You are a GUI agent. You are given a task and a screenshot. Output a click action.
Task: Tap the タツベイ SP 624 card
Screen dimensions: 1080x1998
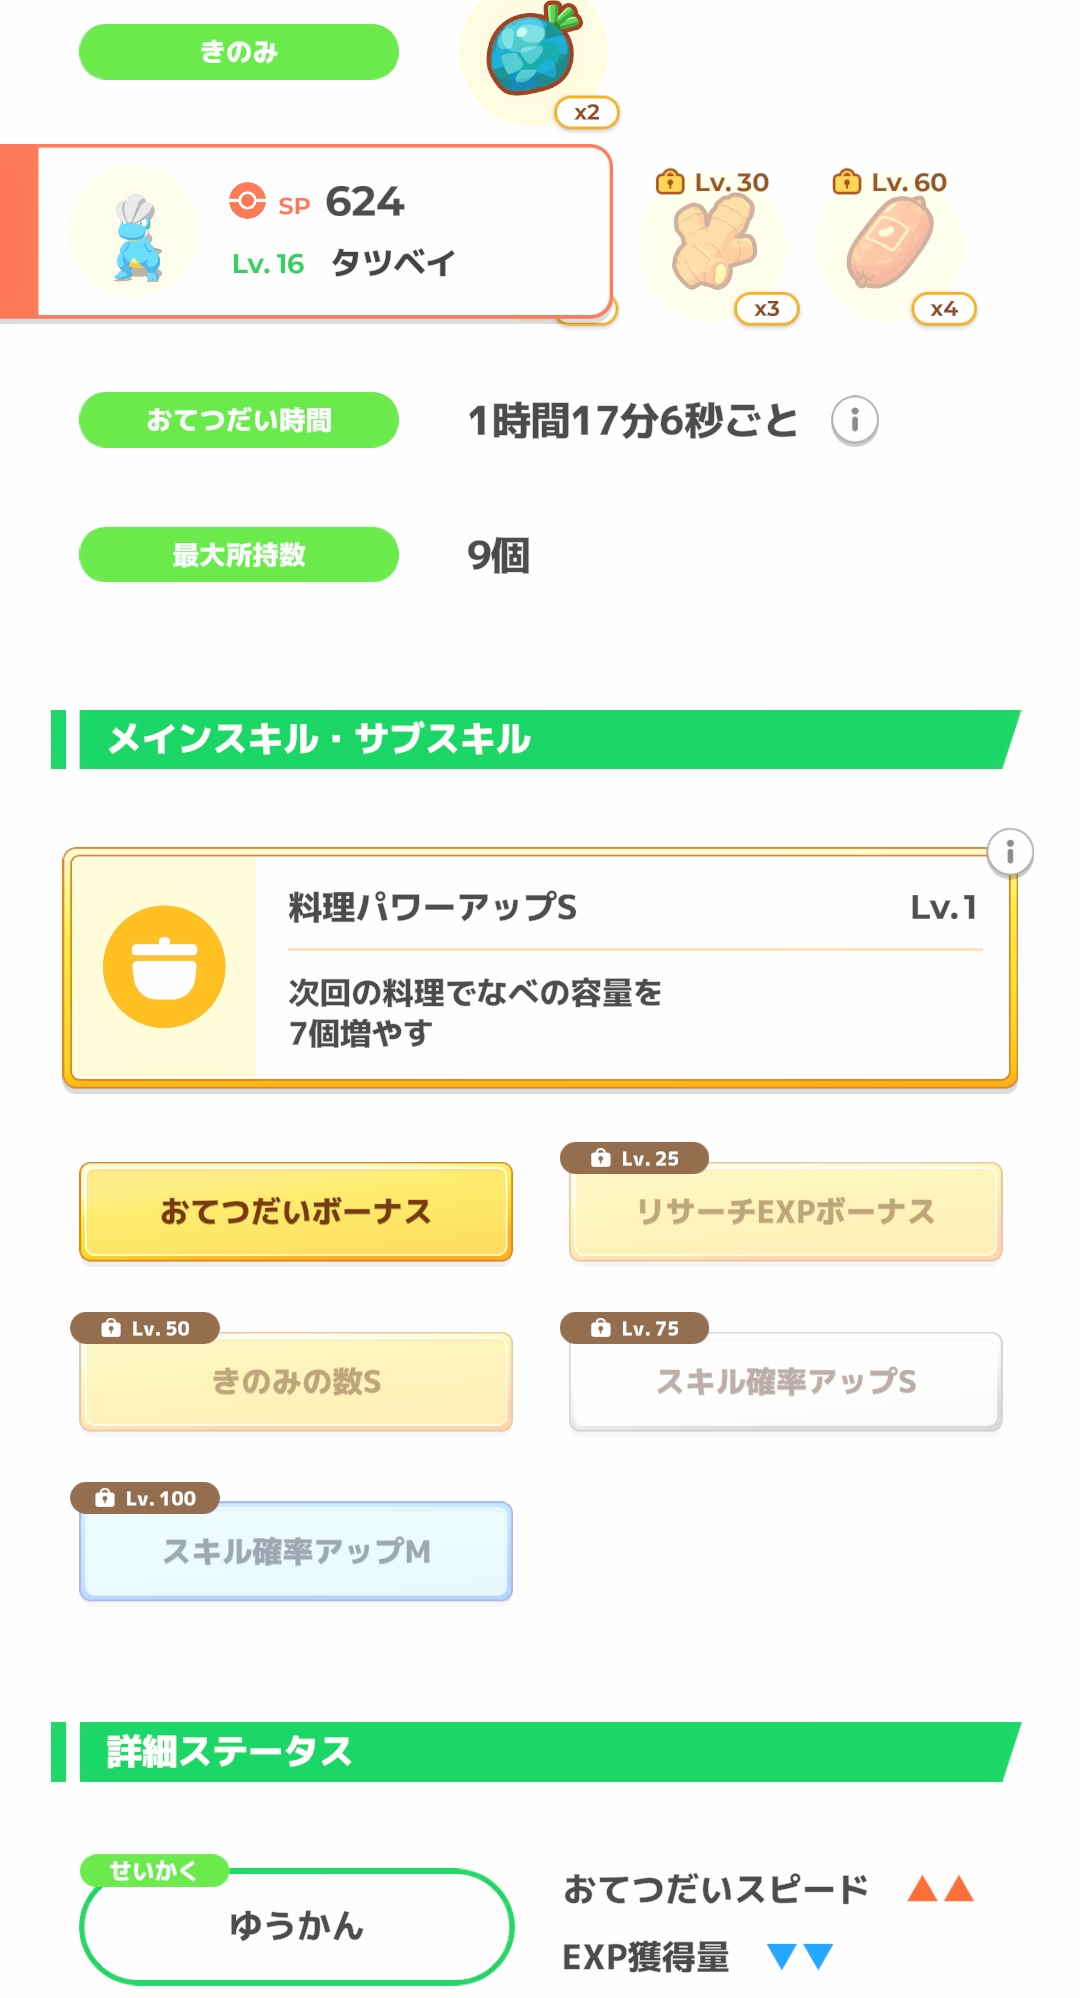(x=400, y=232)
